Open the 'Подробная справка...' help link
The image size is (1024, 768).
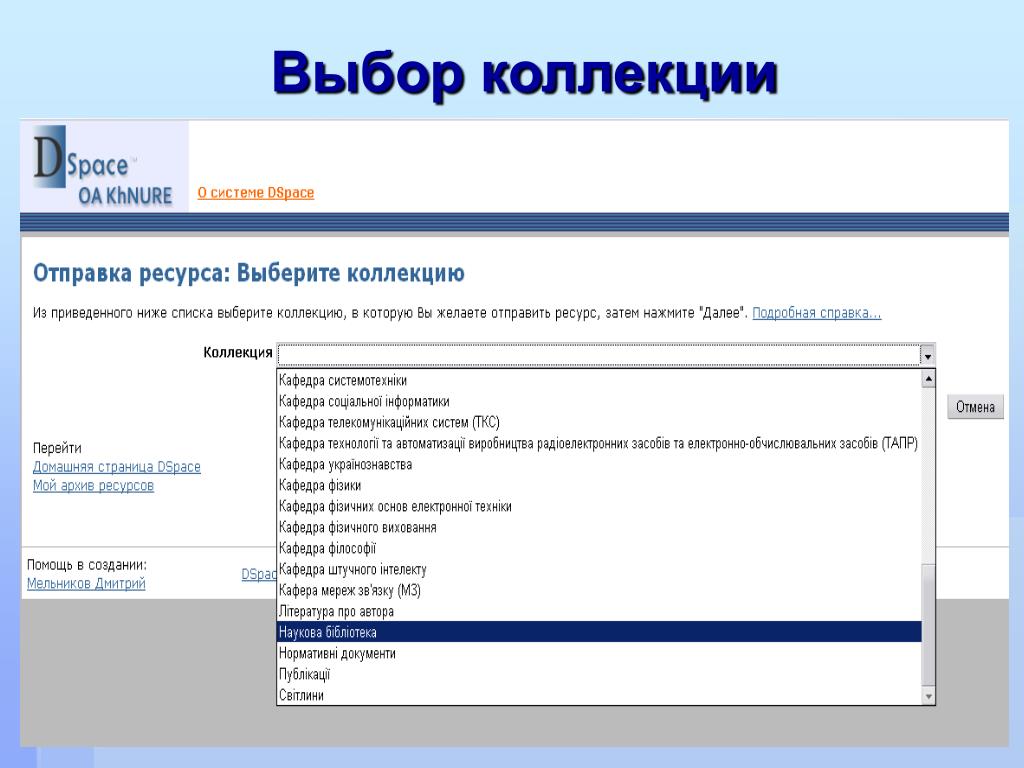coord(816,313)
